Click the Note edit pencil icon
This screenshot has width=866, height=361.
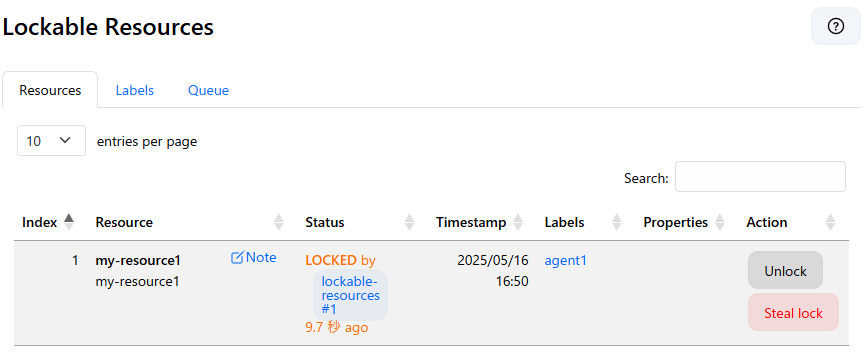point(237,258)
